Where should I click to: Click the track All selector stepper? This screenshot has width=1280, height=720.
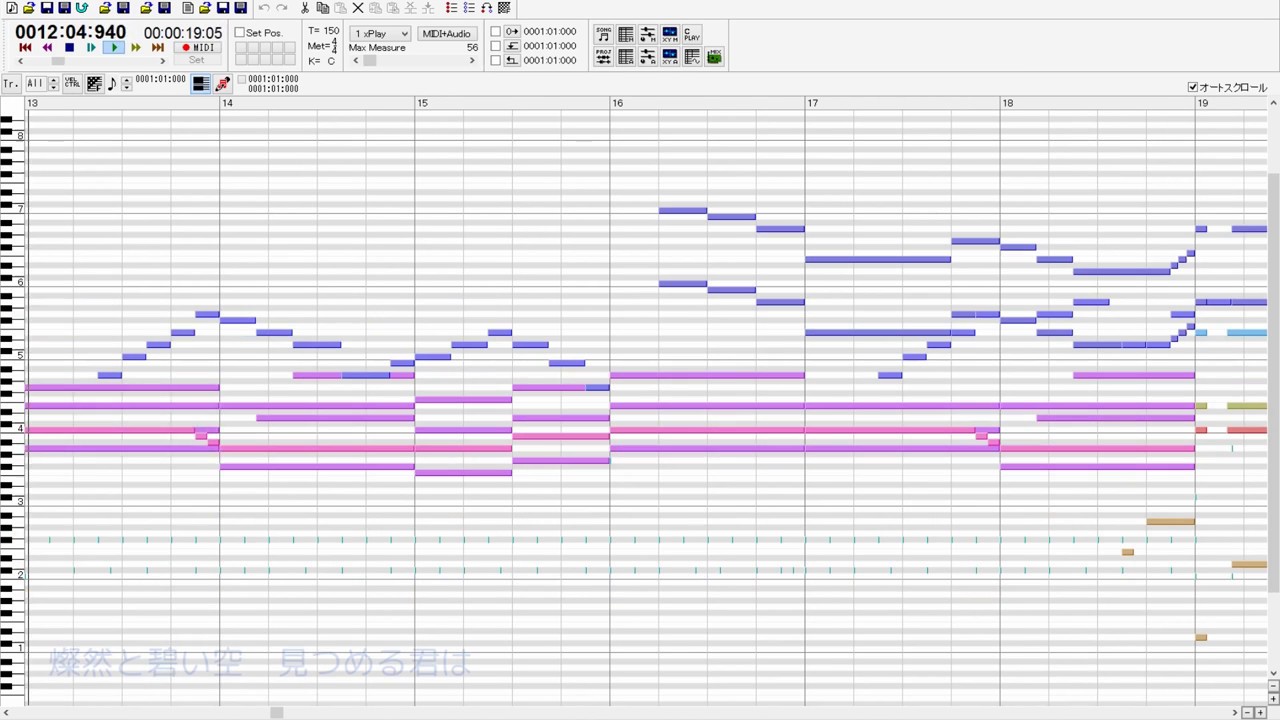click(x=54, y=84)
